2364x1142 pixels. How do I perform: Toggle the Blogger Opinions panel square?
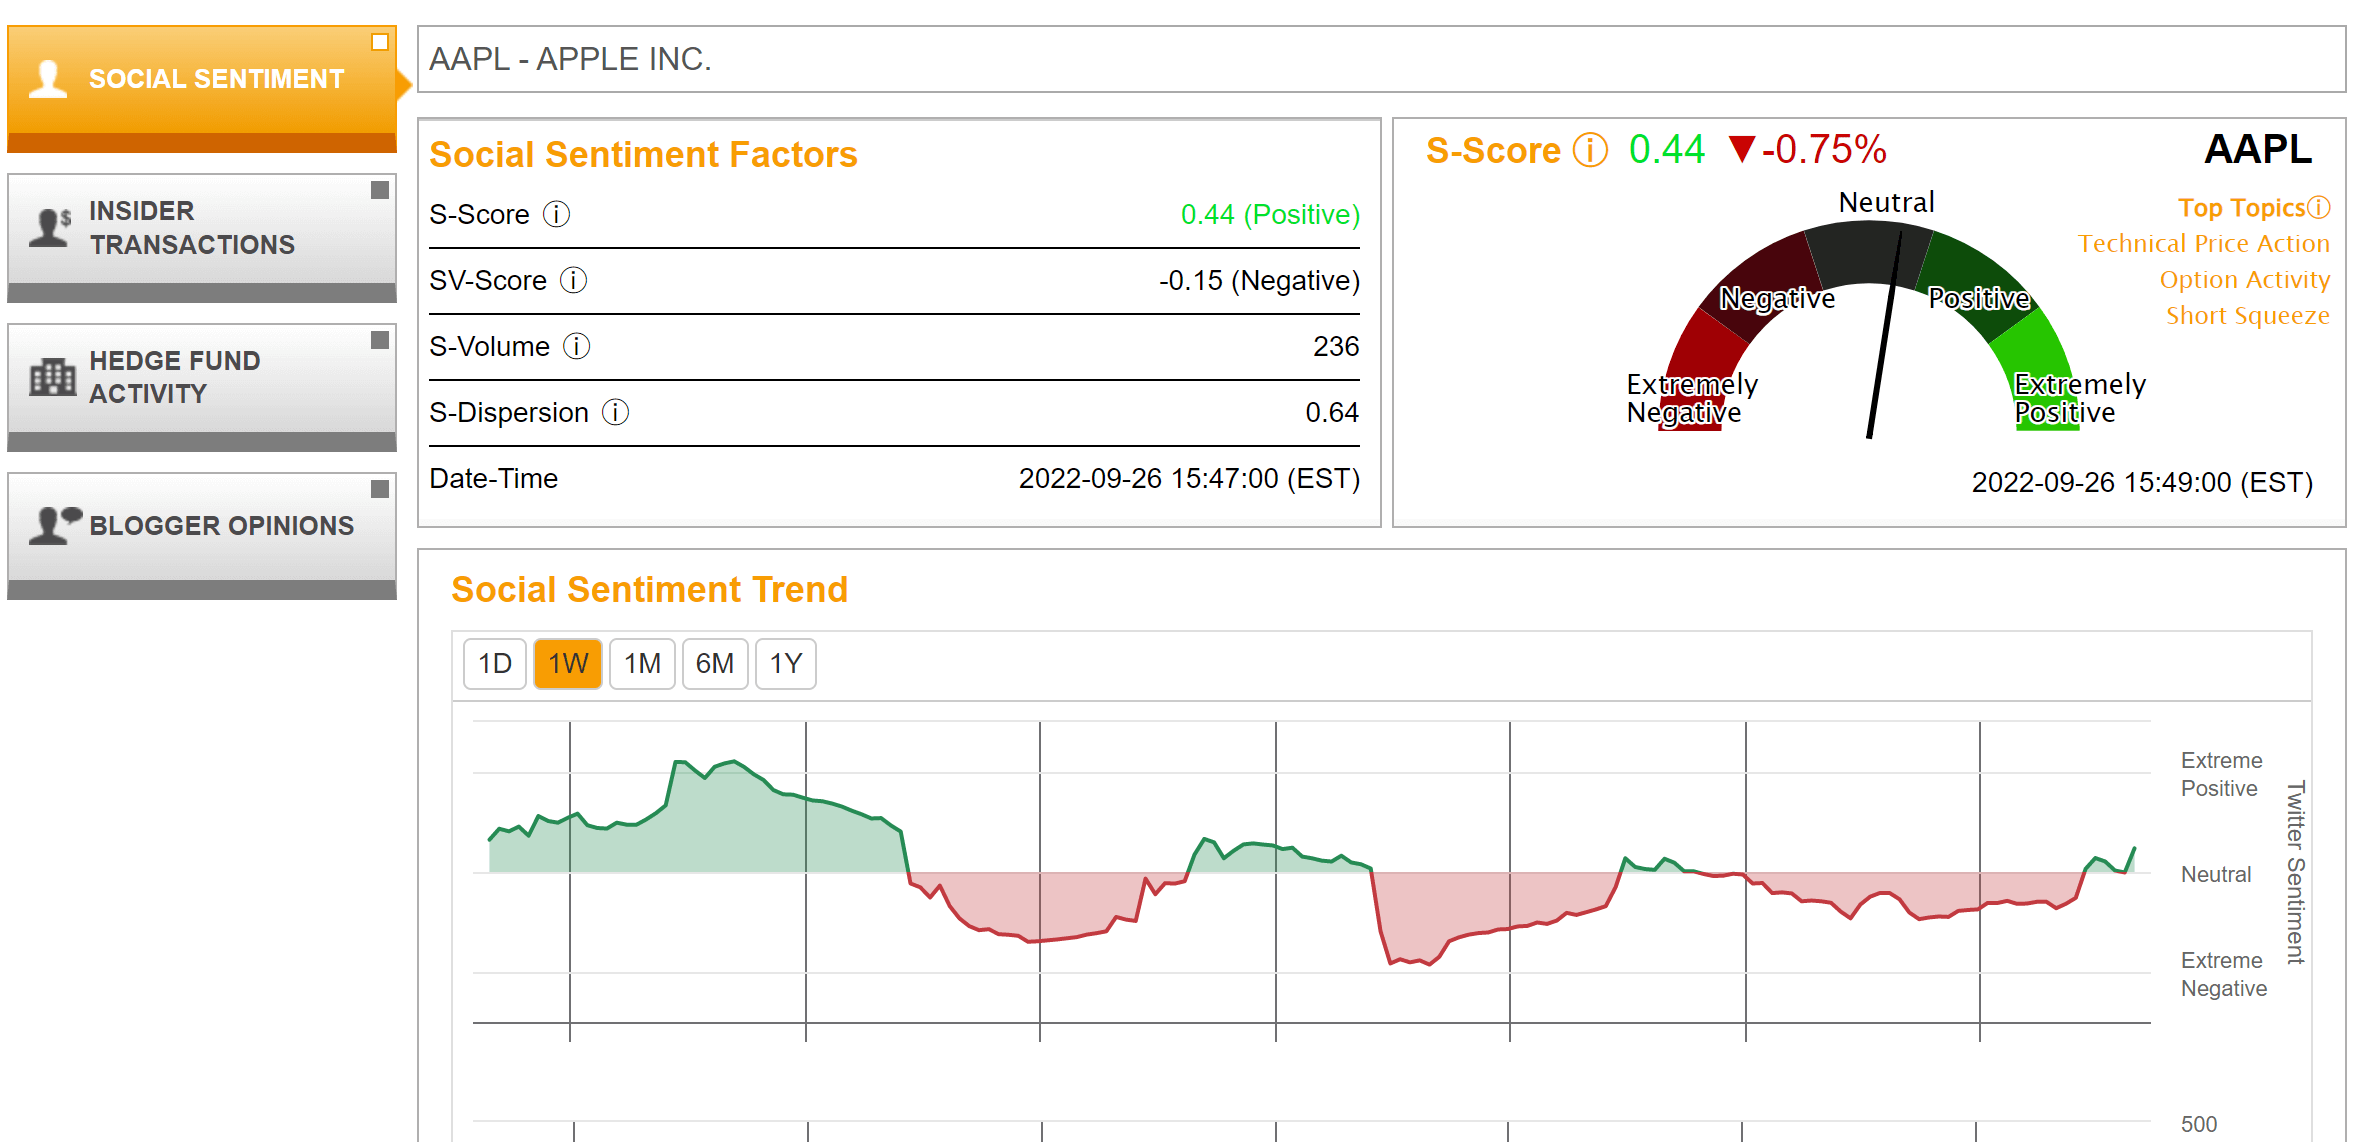tap(380, 489)
